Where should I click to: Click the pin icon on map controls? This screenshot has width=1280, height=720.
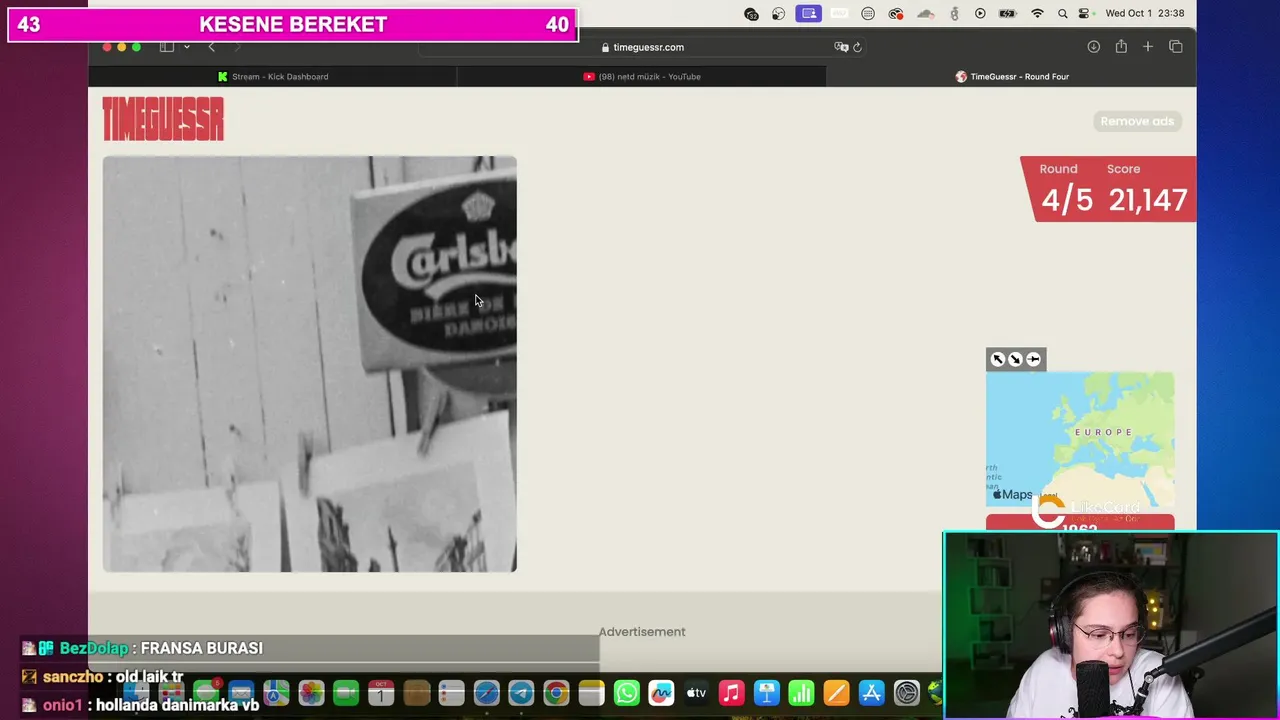pyautogui.click(x=1033, y=359)
